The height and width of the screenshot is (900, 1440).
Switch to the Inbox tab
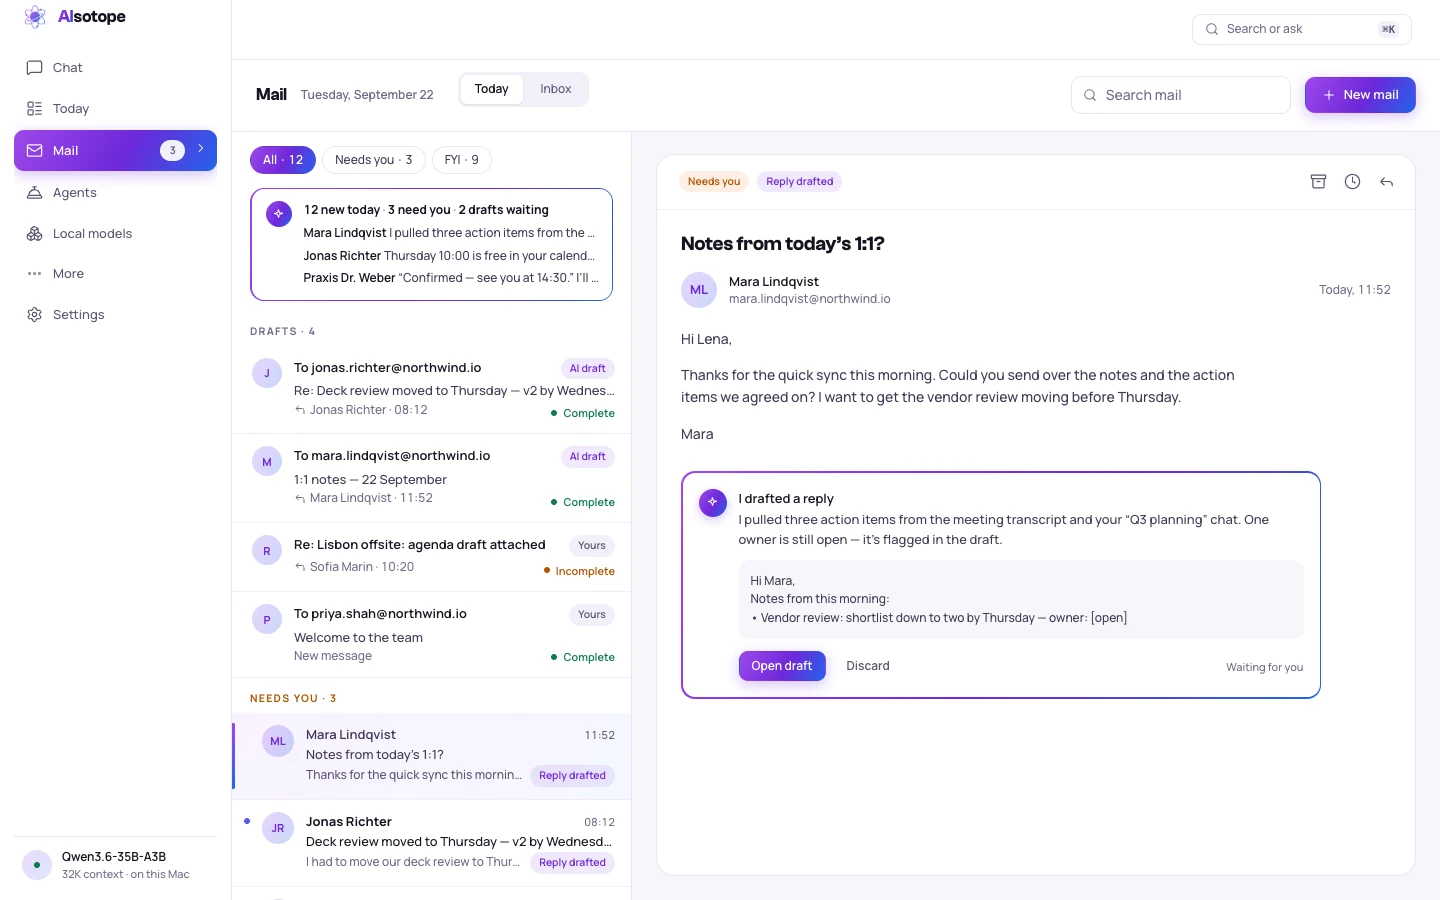(x=556, y=89)
